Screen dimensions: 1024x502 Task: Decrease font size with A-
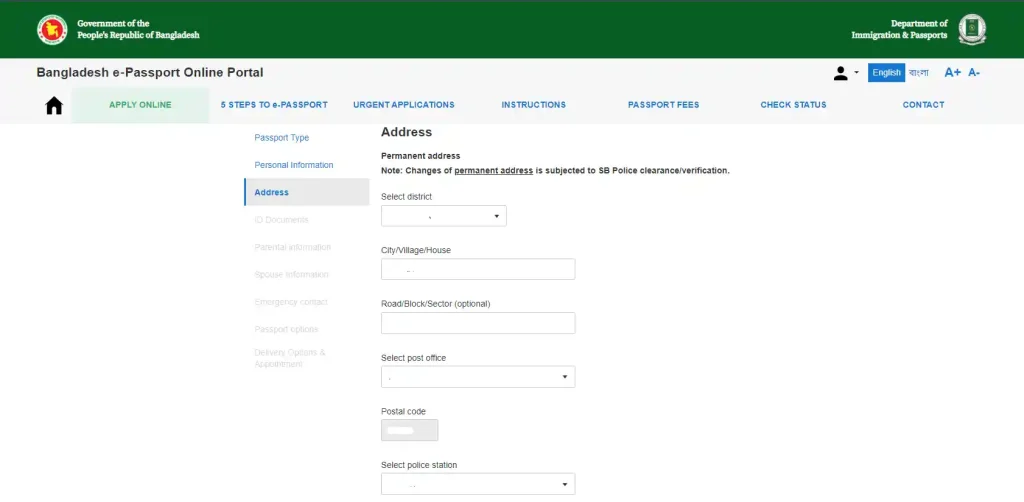coord(974,73)
